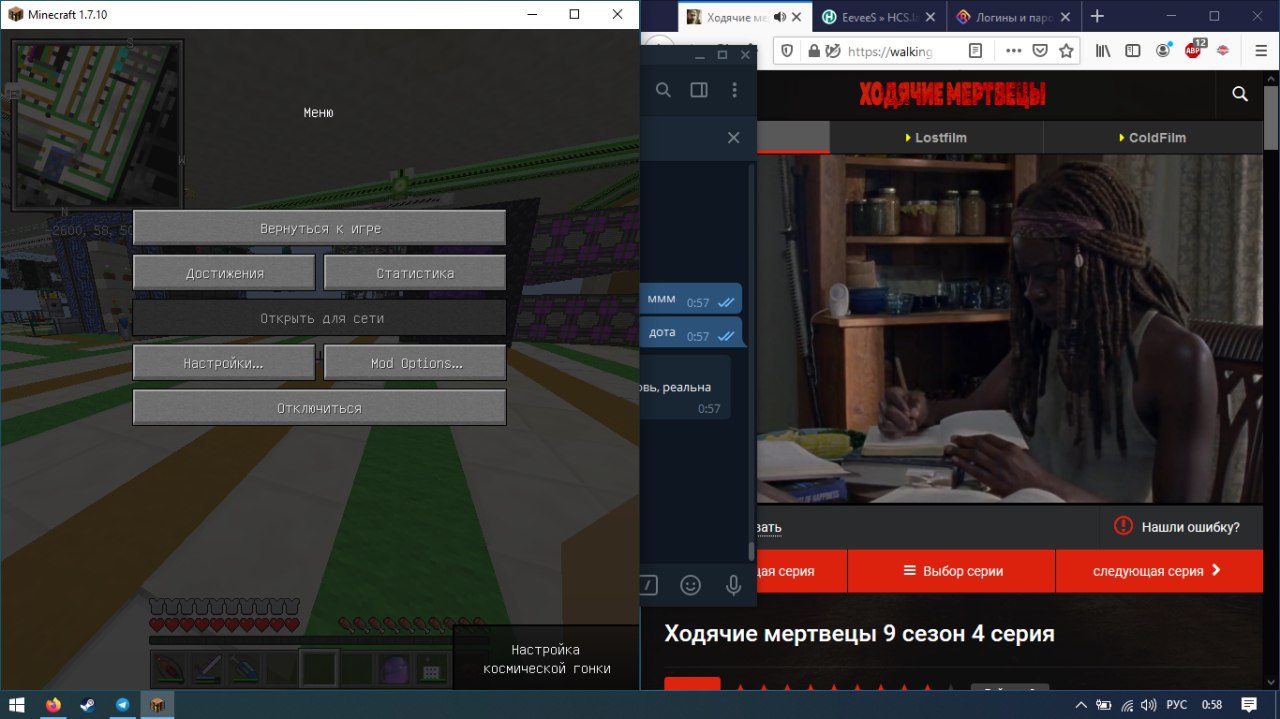1280x719 pixels.
Task: Click the battery tray icon
Action: click(x=1105, y=704)
